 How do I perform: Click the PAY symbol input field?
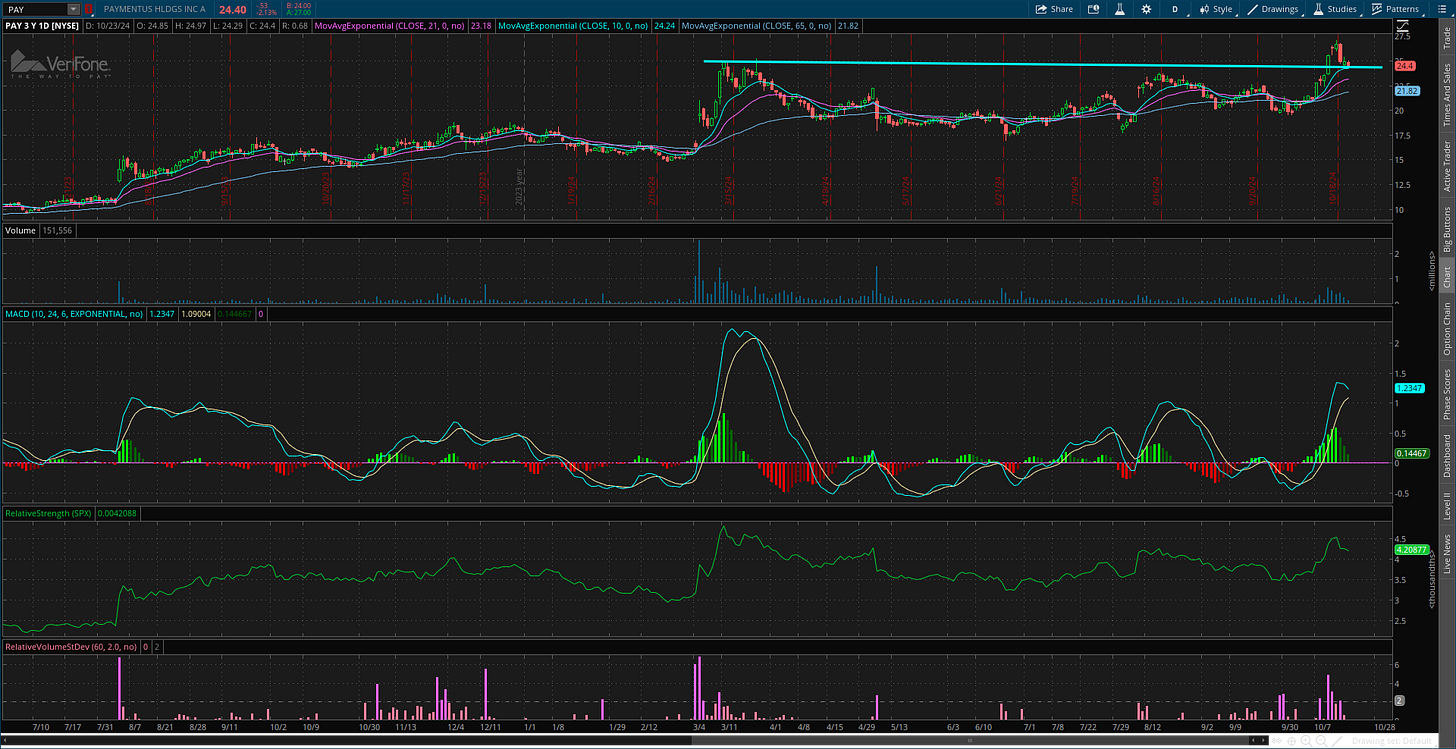[34, 10]
